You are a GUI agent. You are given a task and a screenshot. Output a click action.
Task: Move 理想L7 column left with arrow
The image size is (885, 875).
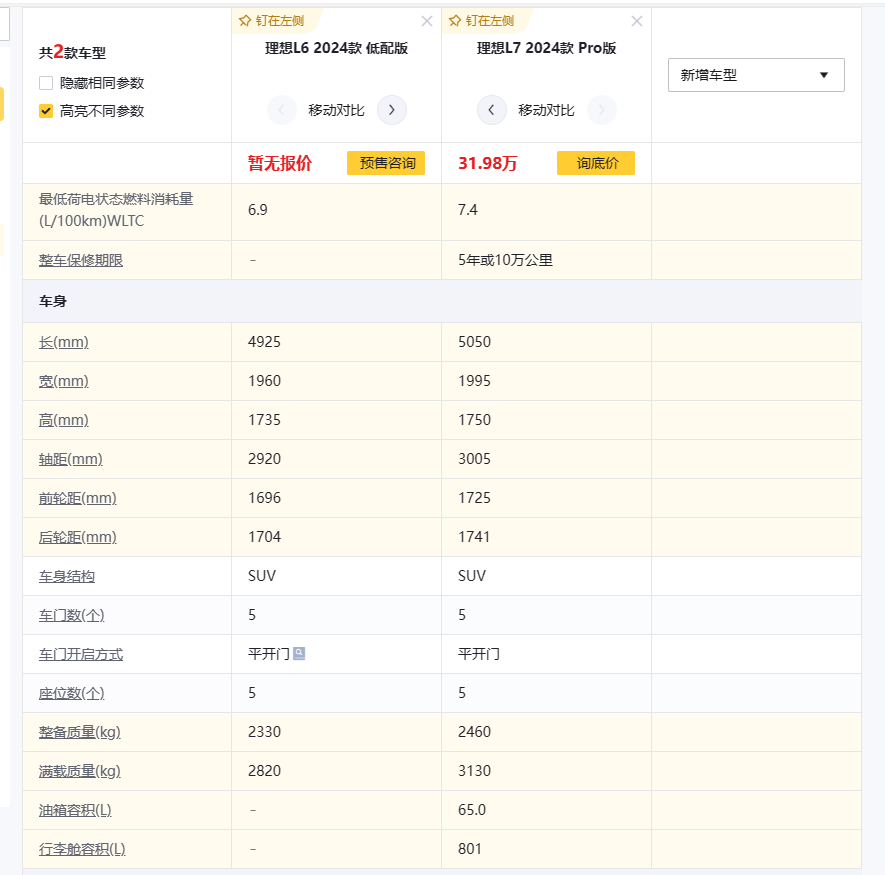tap(492, 110)
